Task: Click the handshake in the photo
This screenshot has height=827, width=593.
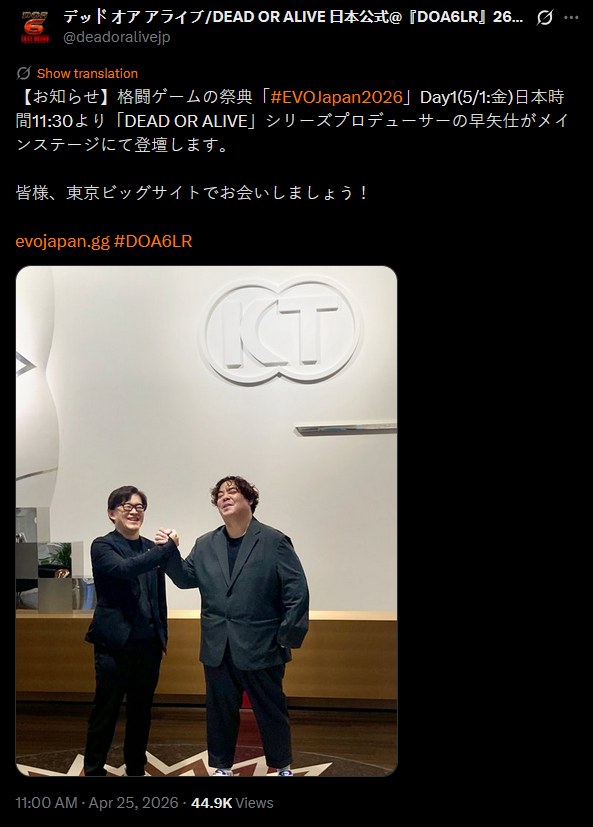Action: [x=167, y=538]
